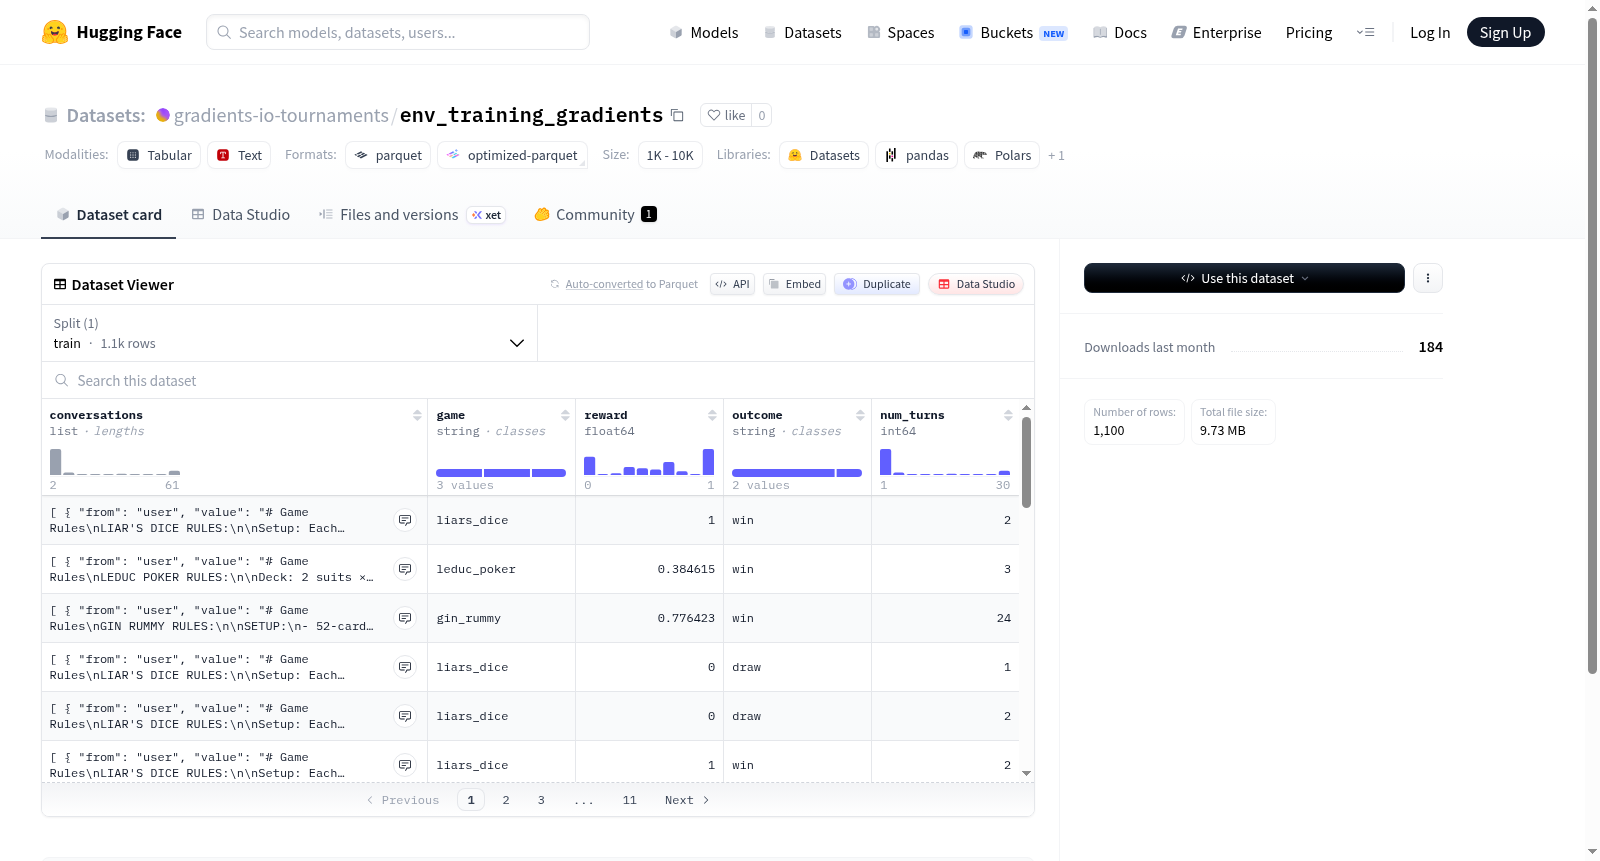Go to page 2 of the table

point(506,800)
